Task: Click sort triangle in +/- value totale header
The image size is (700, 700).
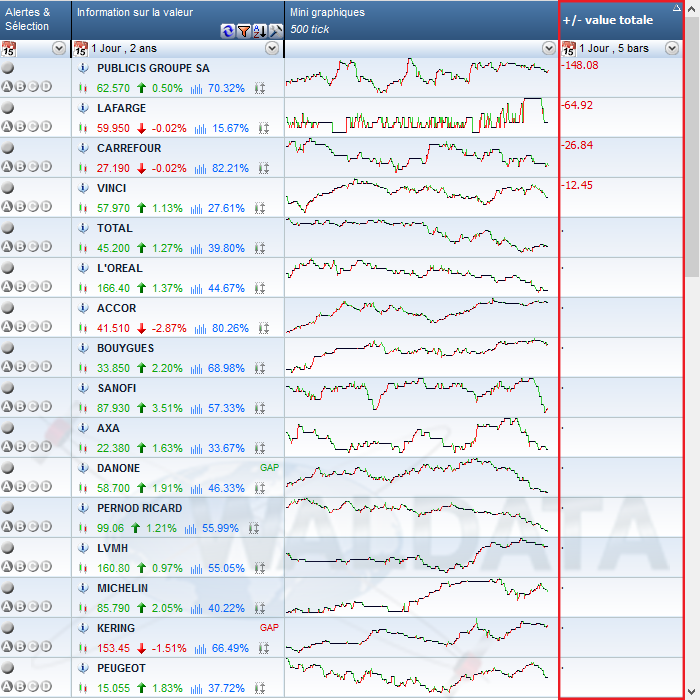Action: 676,8
